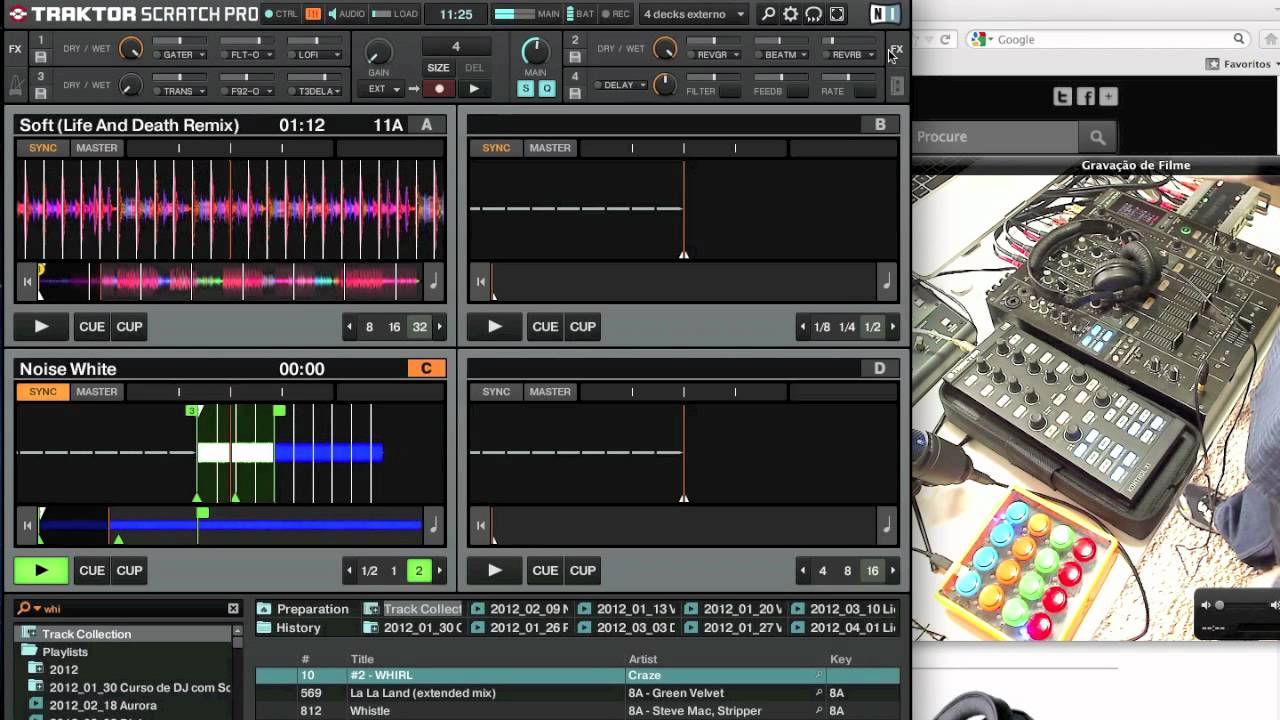Click CUE button on deck C
The width and height of the screenshot is (1280, 720).
[x=92, y=570]
